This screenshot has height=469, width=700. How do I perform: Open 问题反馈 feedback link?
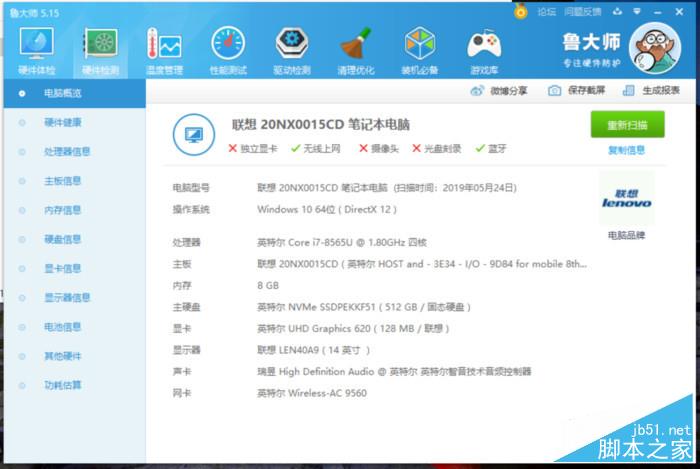tap(583, 12)
